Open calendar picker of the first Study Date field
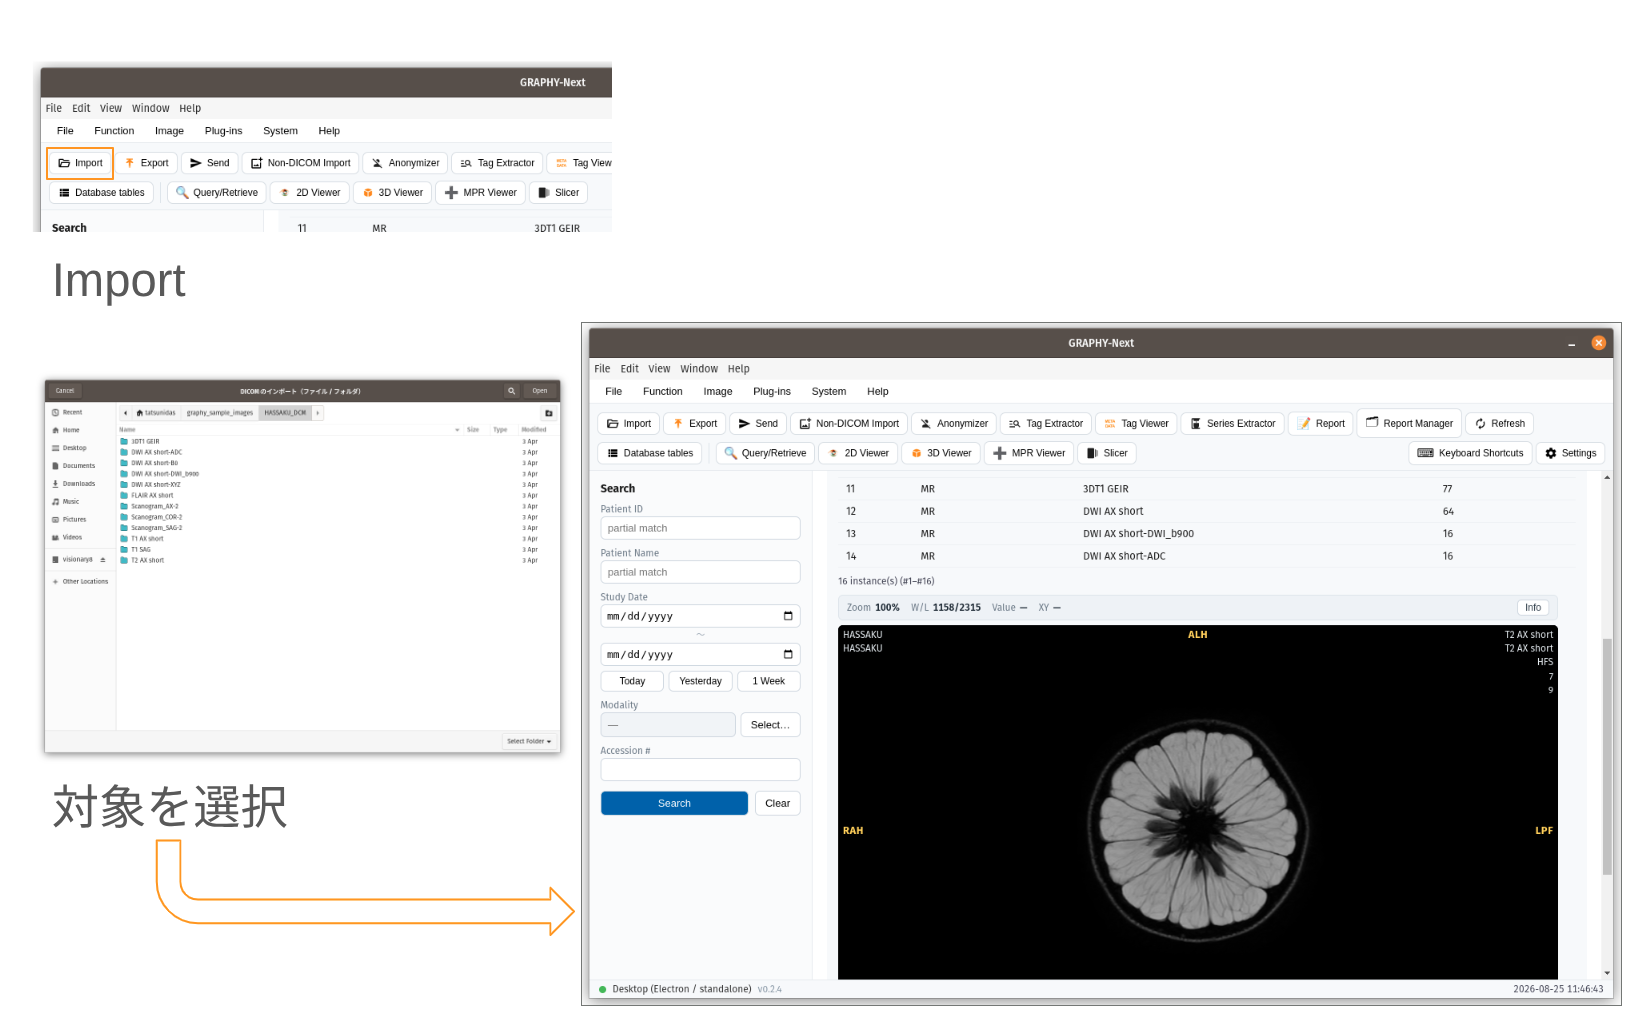 [x=788, y=616]
